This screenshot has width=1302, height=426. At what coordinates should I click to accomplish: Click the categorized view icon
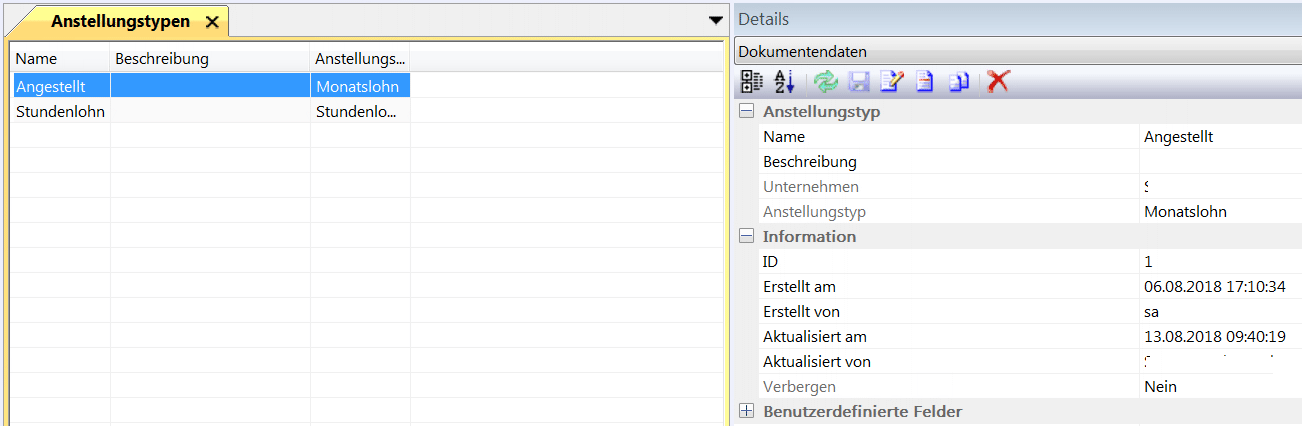[x=751, y=82]
